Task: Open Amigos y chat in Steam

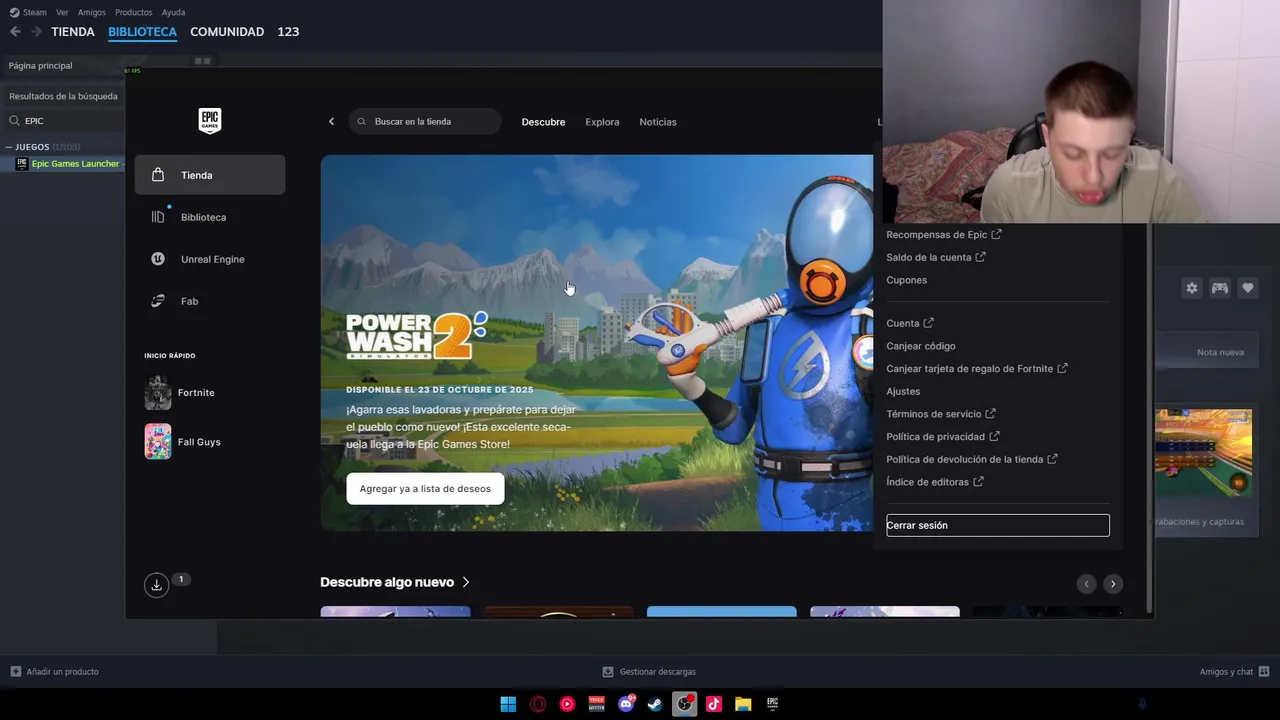Action: point(1234,672)
